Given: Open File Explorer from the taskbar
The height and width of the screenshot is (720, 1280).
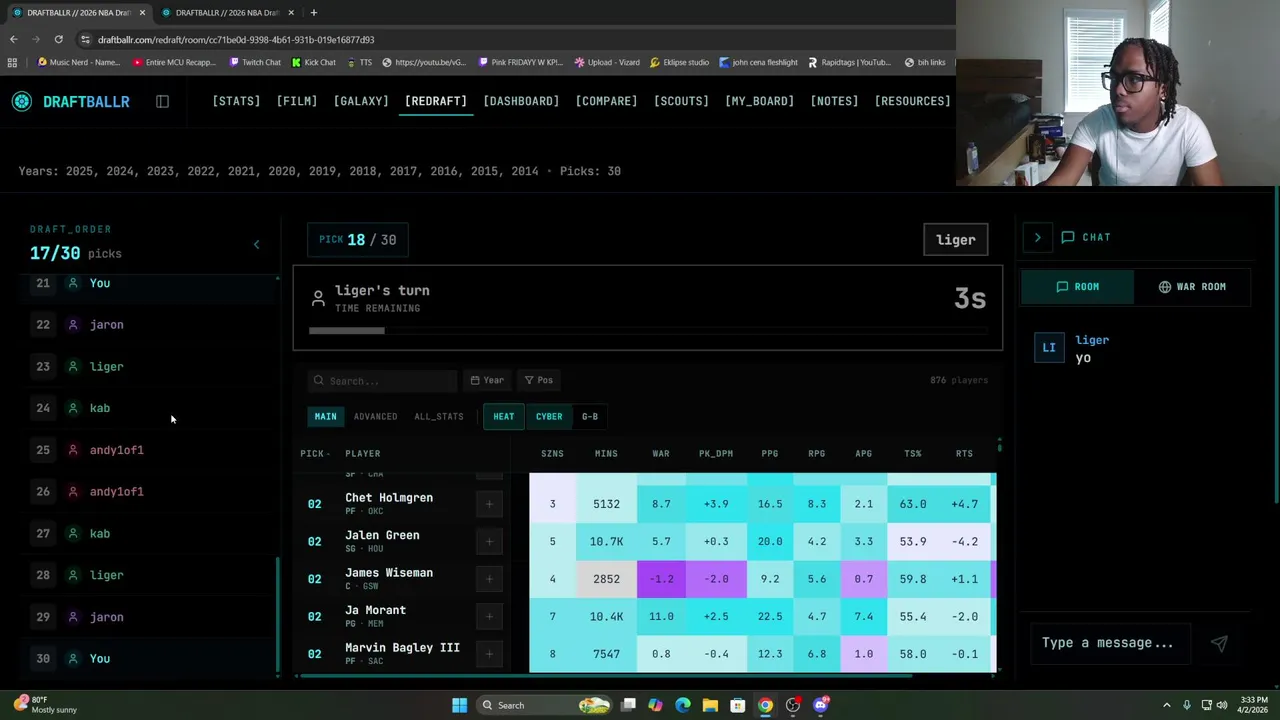Looking at the screenshot, I should [x=710, y=705].
